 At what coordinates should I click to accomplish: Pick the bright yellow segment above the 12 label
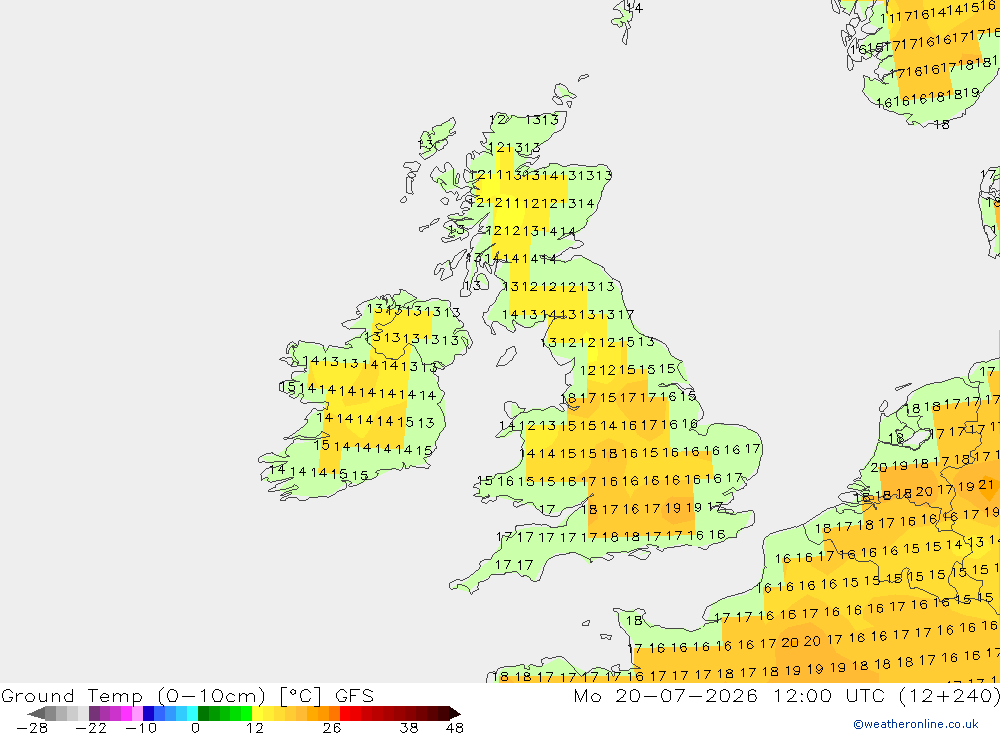pyautogui.click(x=257, y=713)
